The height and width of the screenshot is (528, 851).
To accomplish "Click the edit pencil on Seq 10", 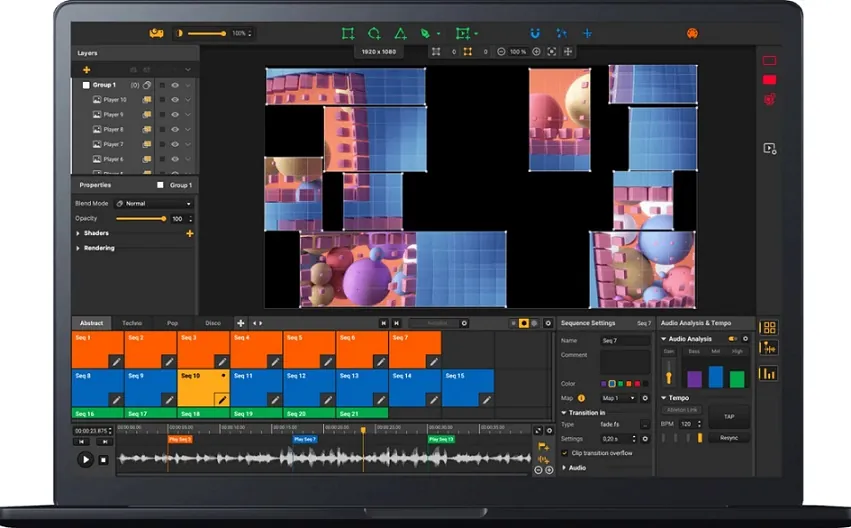I will click(222, 400).
